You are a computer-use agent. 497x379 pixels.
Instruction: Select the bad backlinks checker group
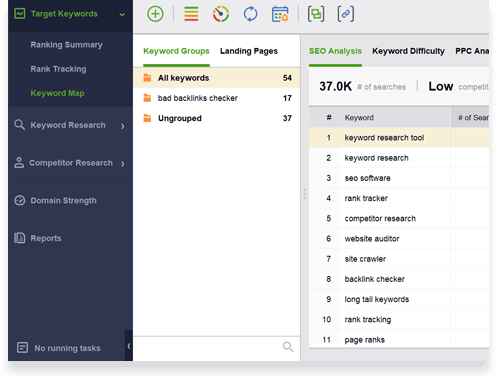217,98
